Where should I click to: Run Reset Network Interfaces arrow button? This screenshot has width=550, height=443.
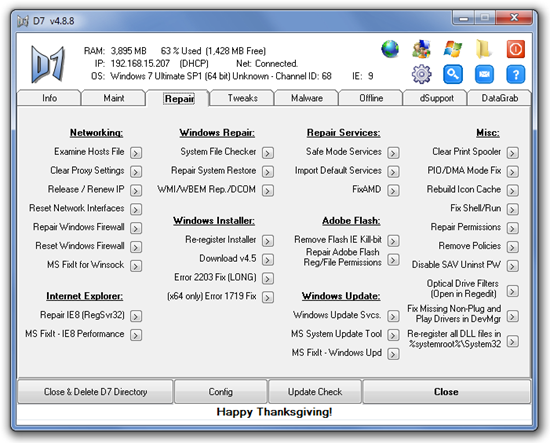(136, 209)
